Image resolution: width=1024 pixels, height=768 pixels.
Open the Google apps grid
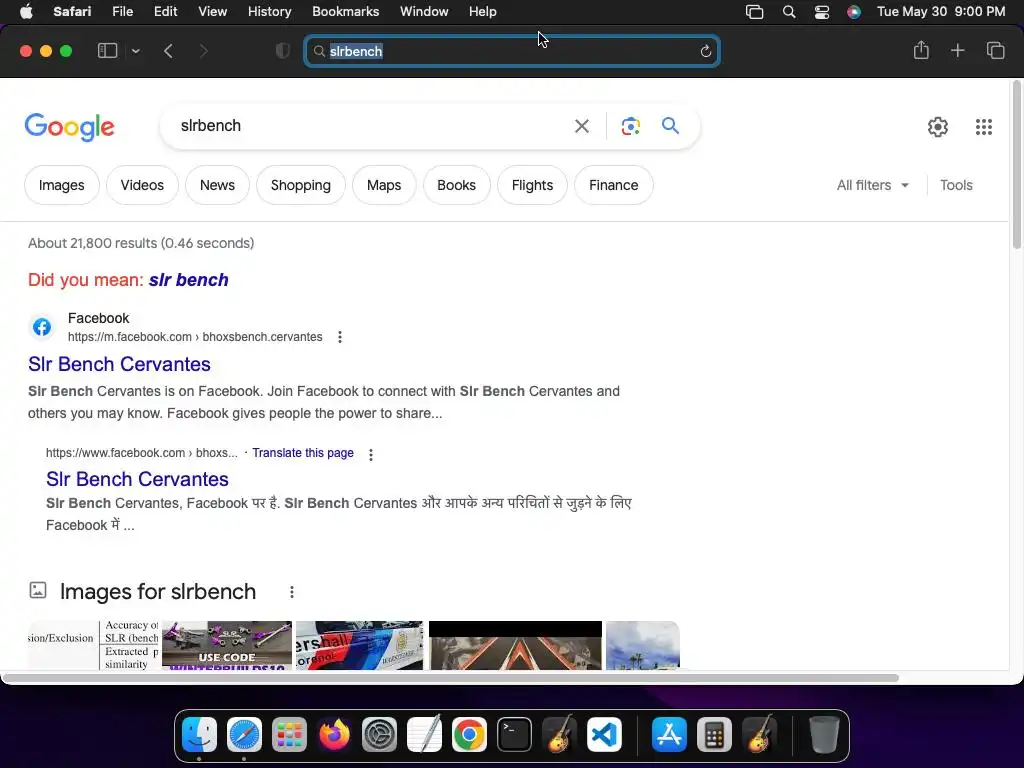(x=984, y=127)
